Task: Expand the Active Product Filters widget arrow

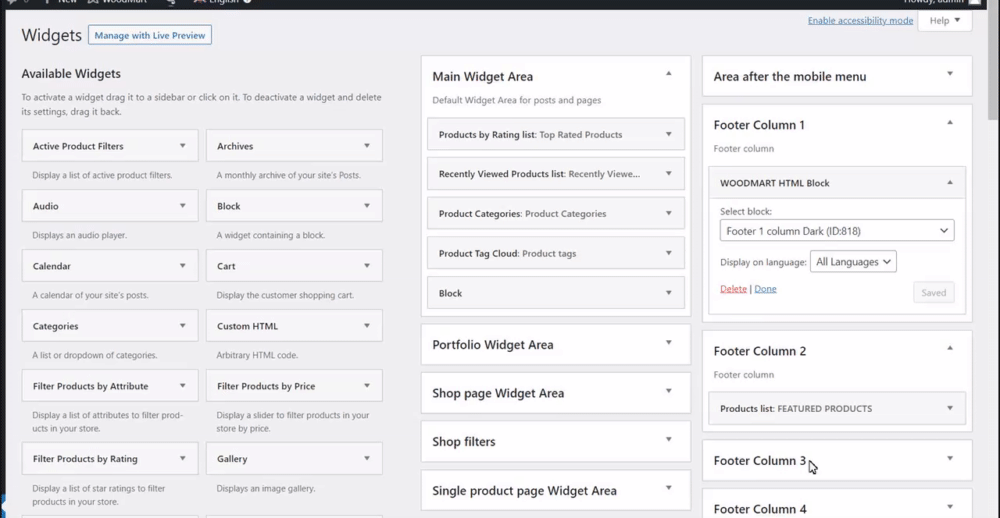Action: (182, 146)
